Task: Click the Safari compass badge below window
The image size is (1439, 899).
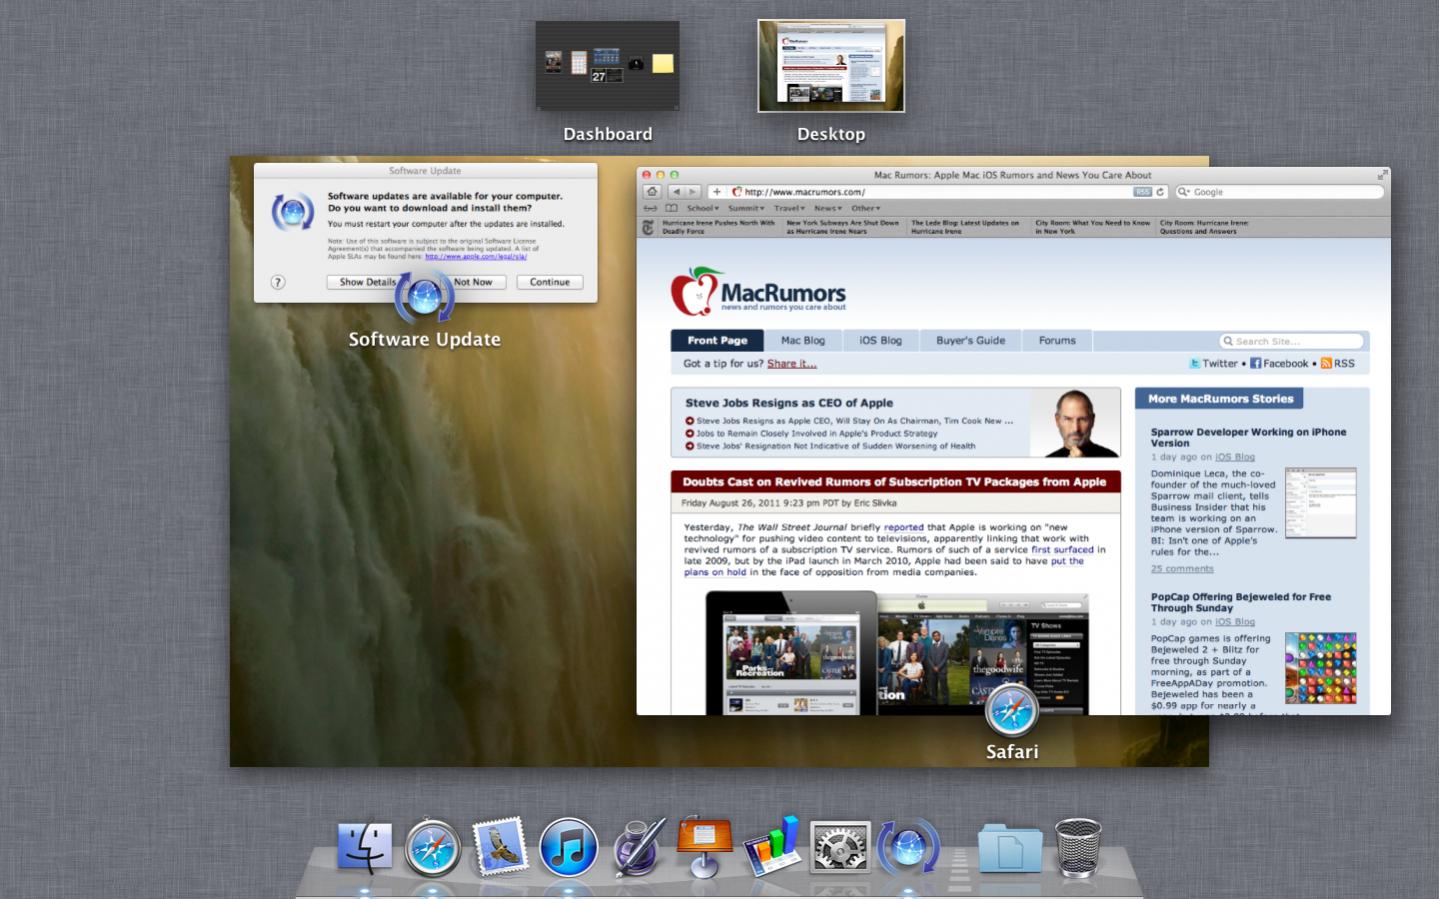Action: tap(1011, 711)
